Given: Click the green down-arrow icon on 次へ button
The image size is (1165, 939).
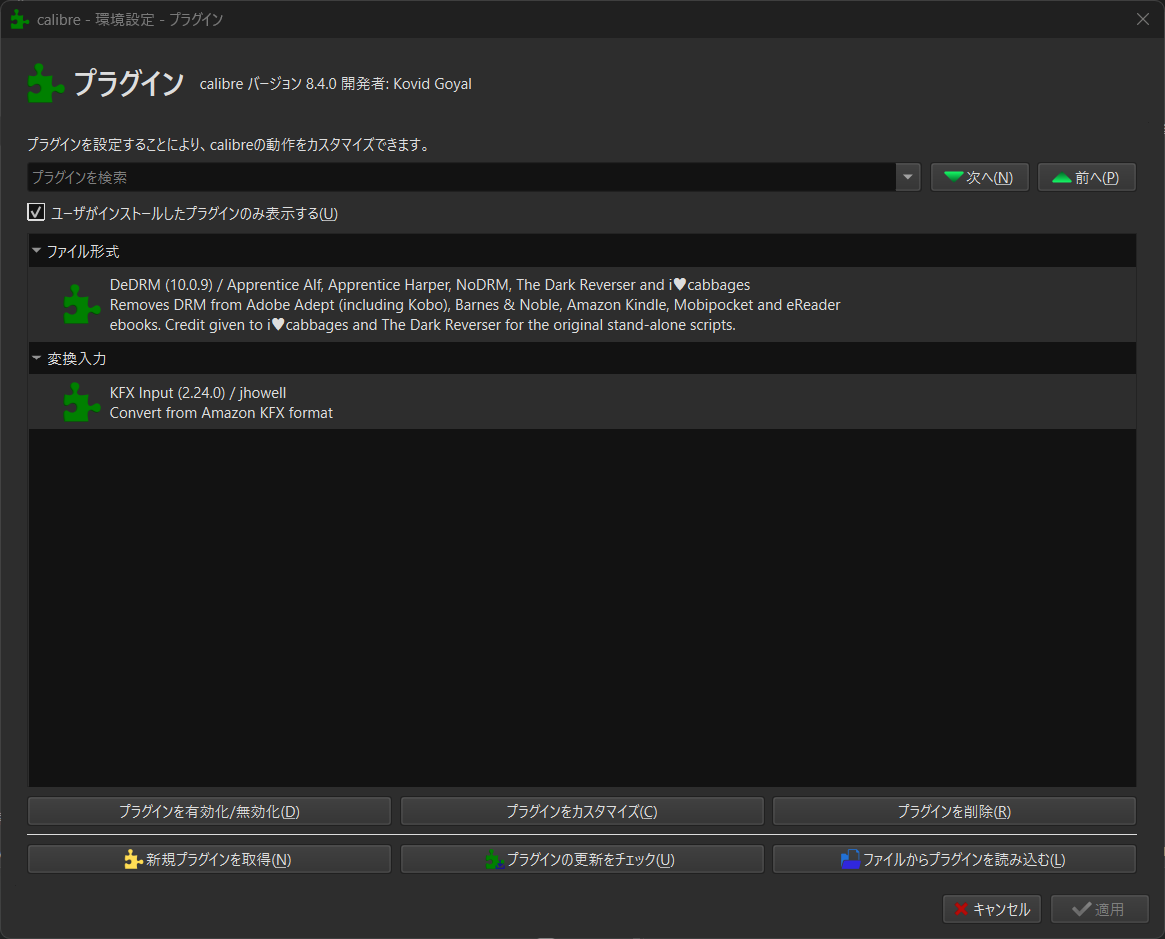Looking at the screenshot, I should tap(953, 176).
